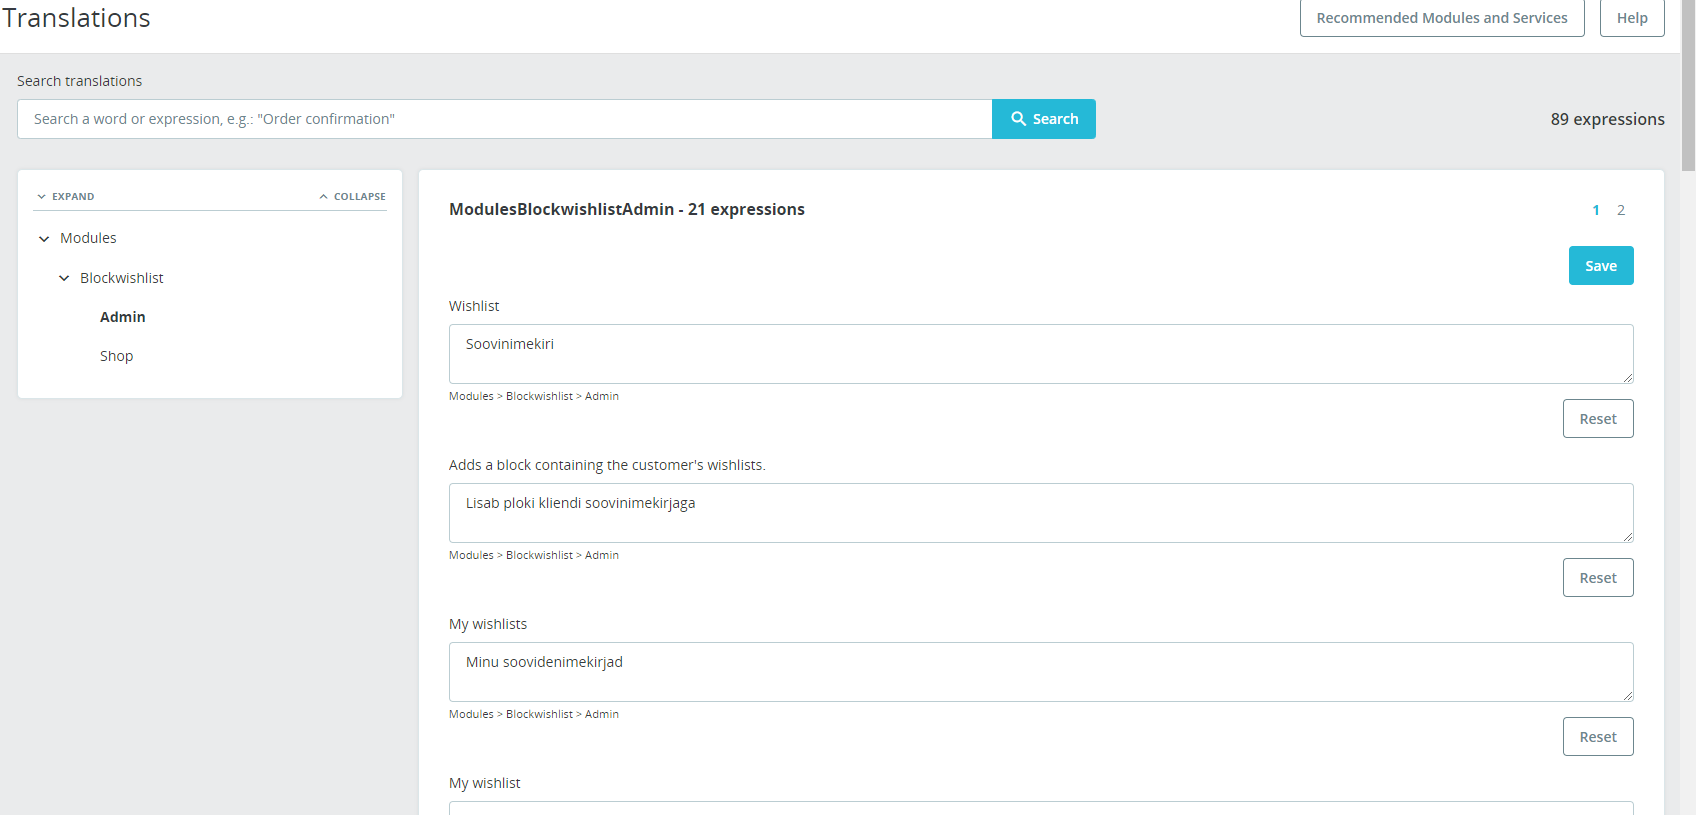Edit the 'Minu soovidenimekirjad' translation box
Viewport: 1696px width, 815px height.
coord(1041,672)
